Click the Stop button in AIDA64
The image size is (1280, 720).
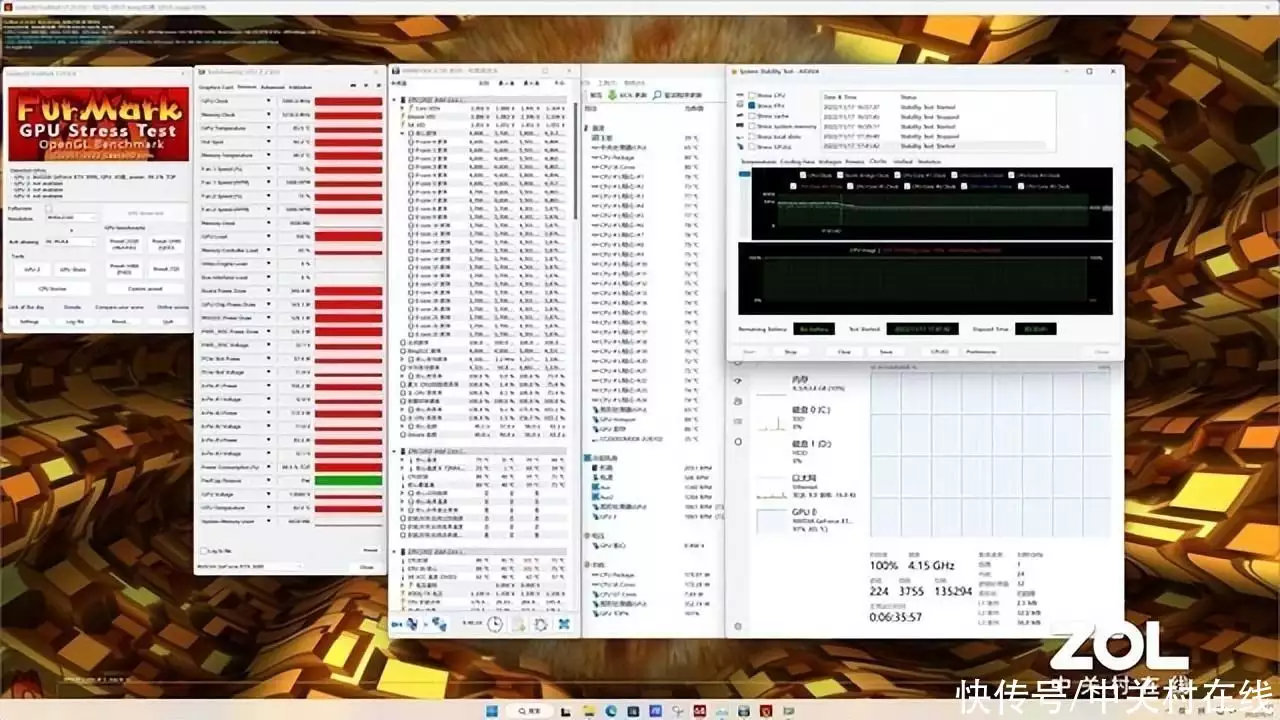pos(790,352)
